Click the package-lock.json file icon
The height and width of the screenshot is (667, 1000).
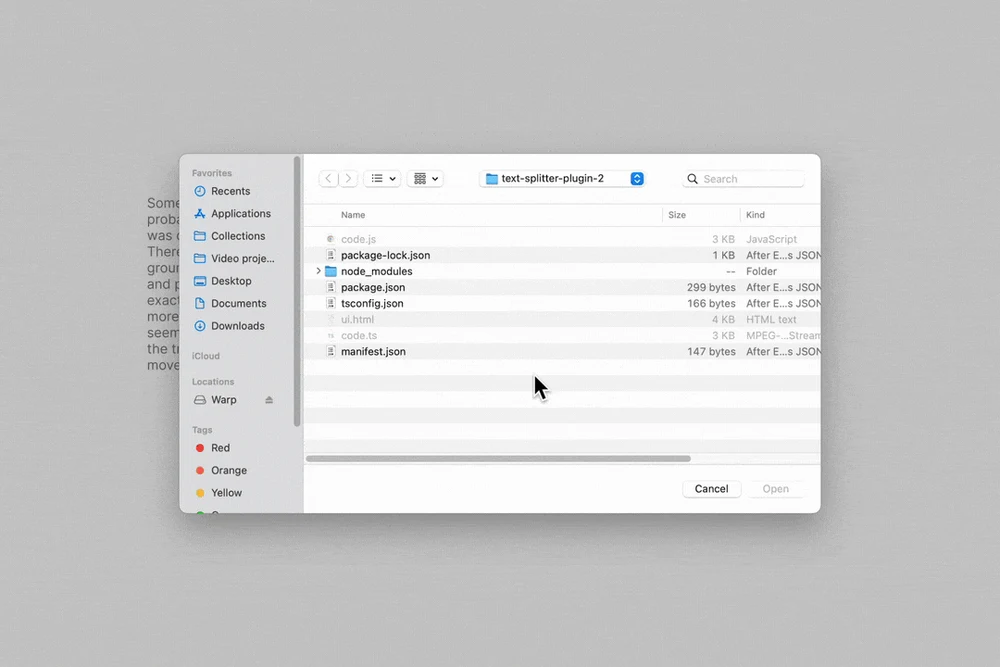pos(330,255)
